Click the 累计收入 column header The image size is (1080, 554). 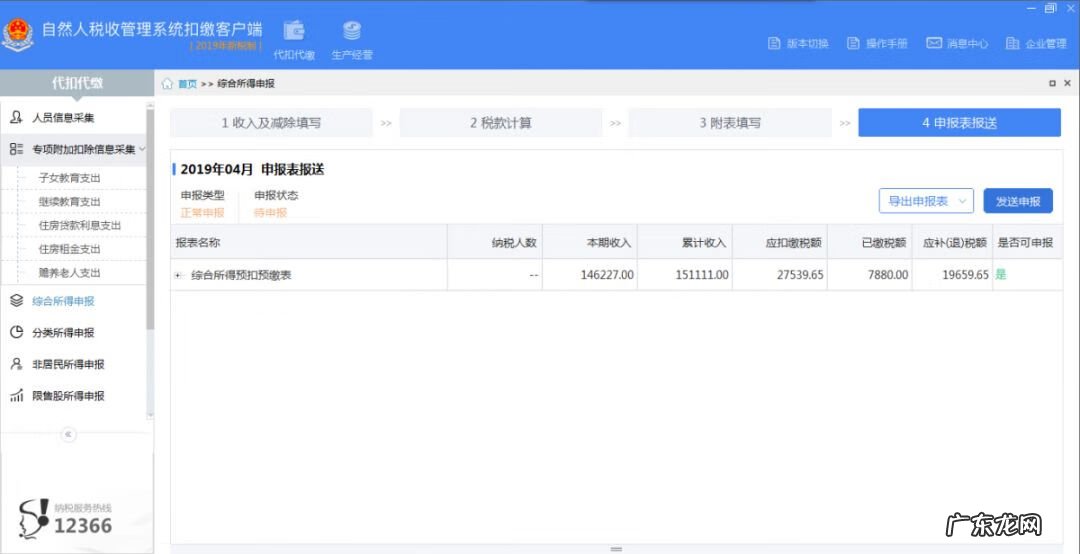pos(685,242)
